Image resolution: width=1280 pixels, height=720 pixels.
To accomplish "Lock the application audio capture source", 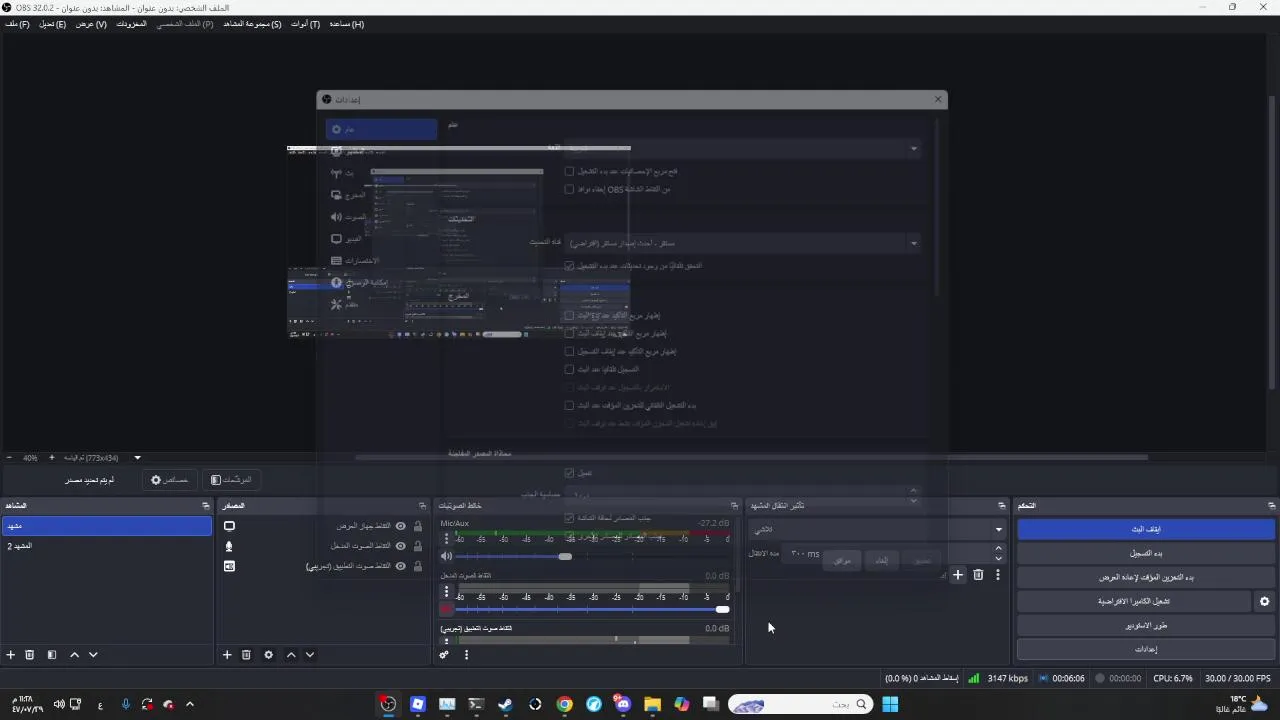I will click(x=418, y=566).
